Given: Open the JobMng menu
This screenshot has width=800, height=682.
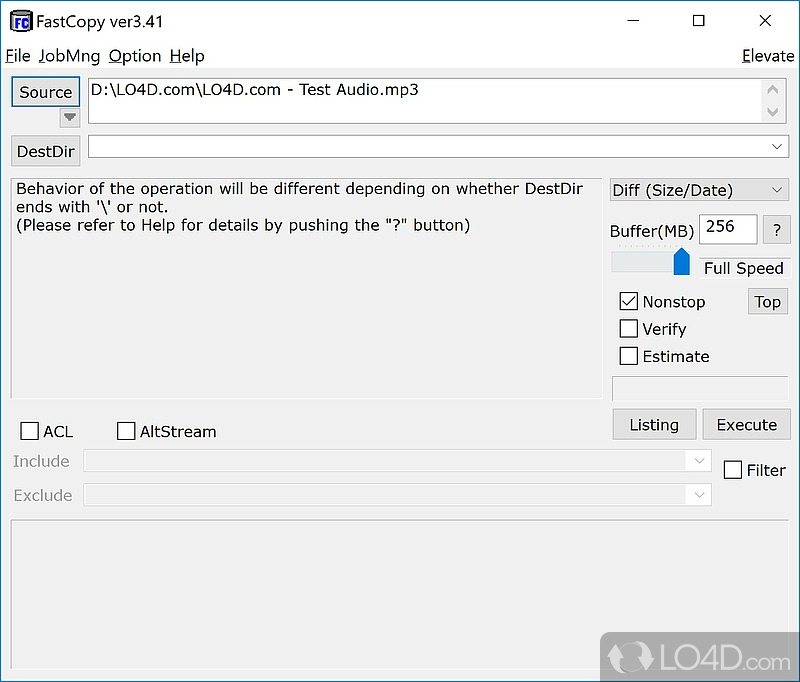Looking at the screenshot, I should [69, 56].
